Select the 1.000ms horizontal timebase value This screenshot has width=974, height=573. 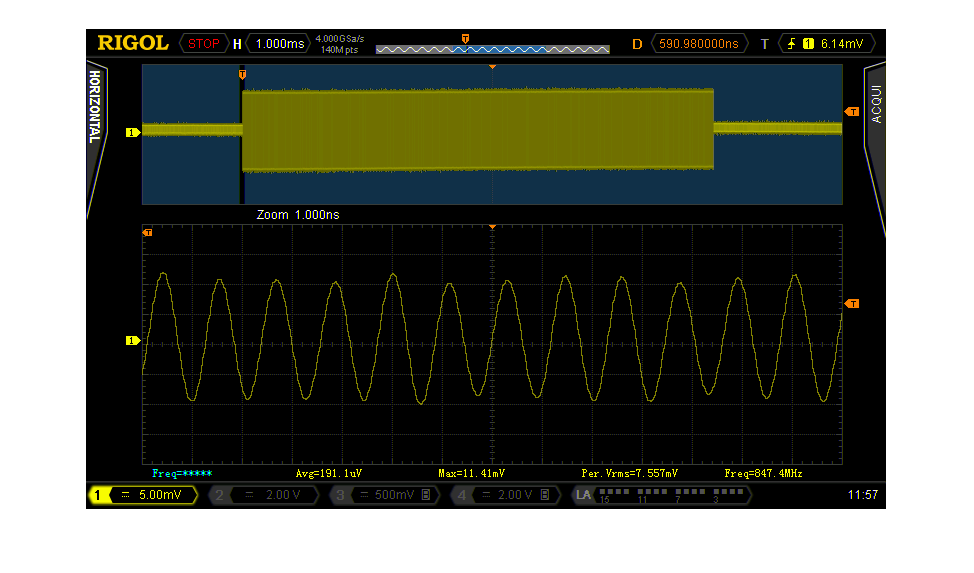coord(280,44)
